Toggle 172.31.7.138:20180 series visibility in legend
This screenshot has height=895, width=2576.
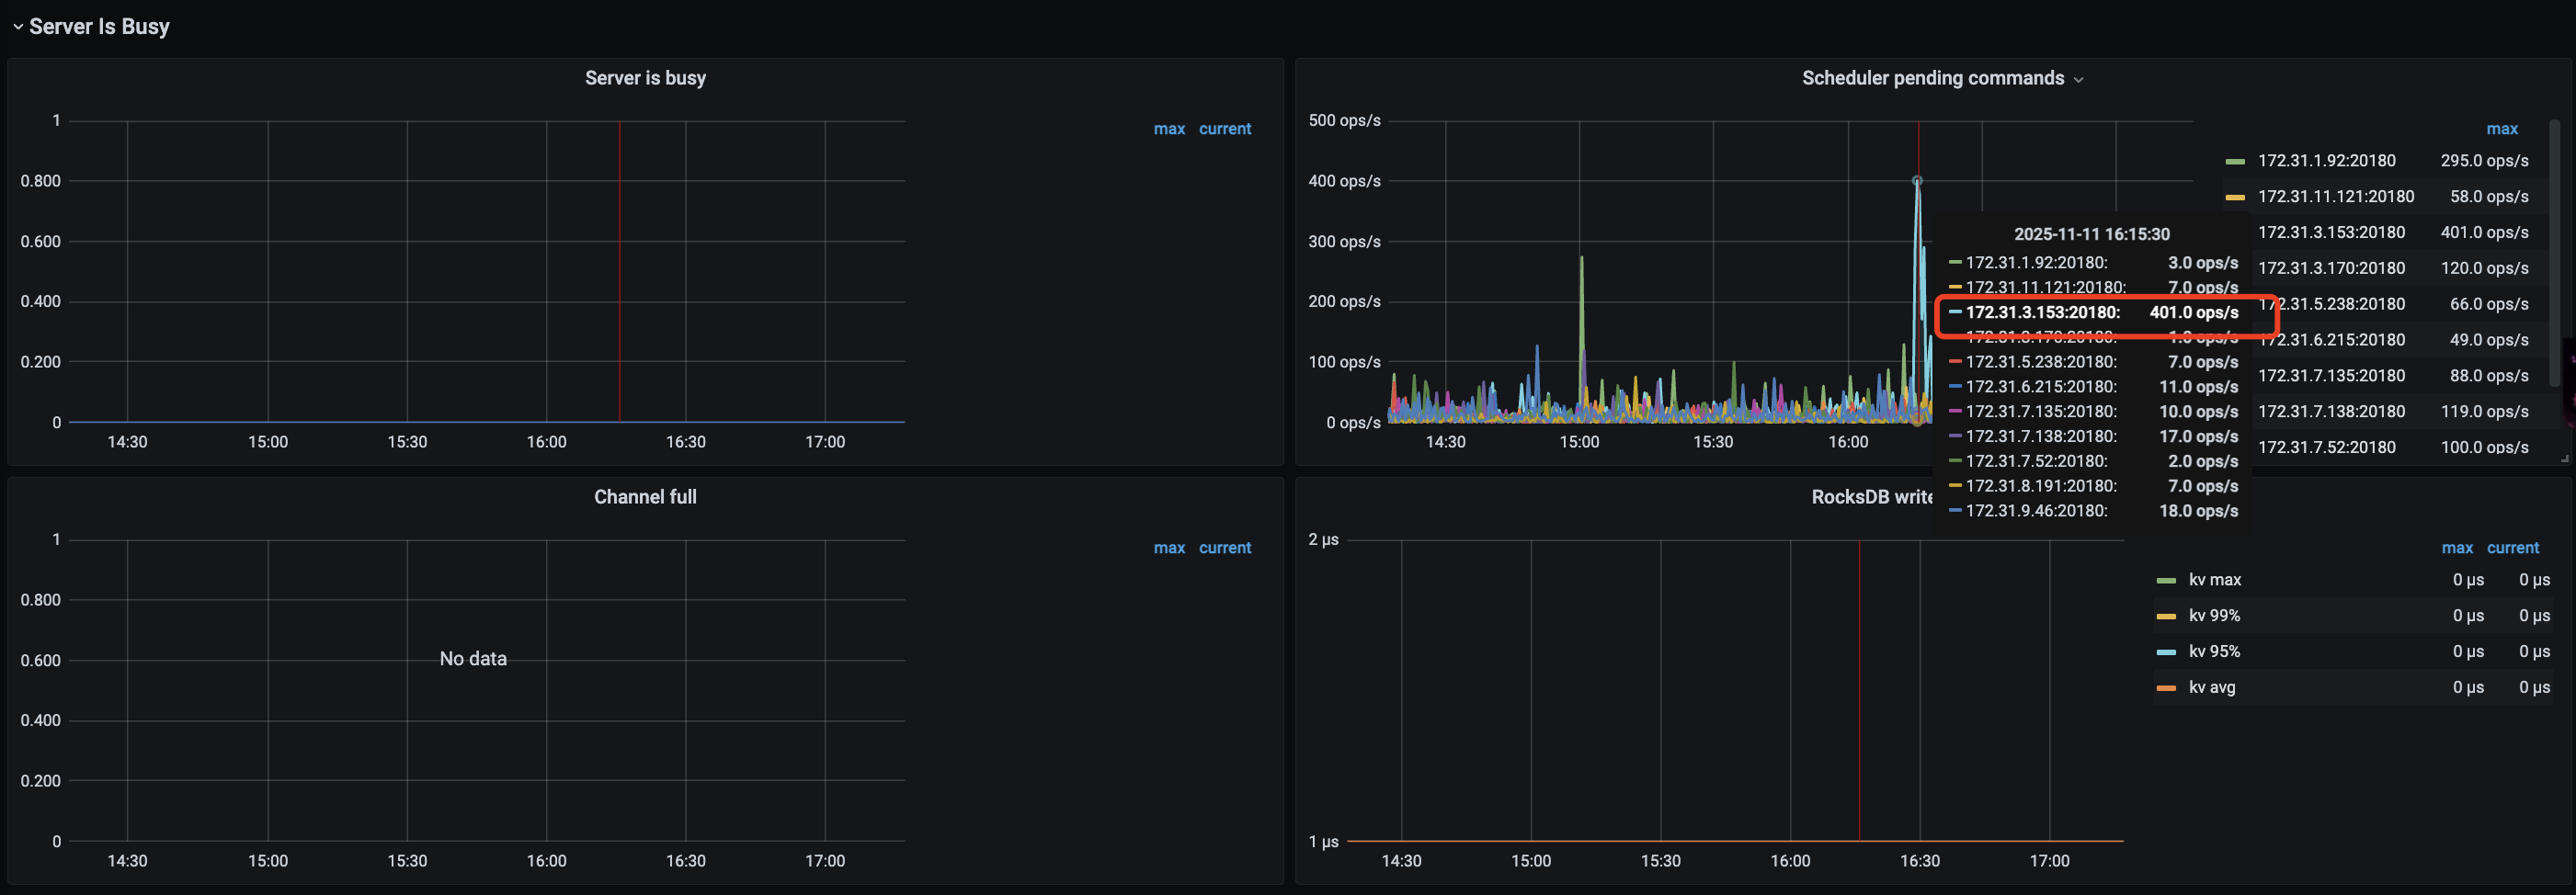pos(2331,411)
